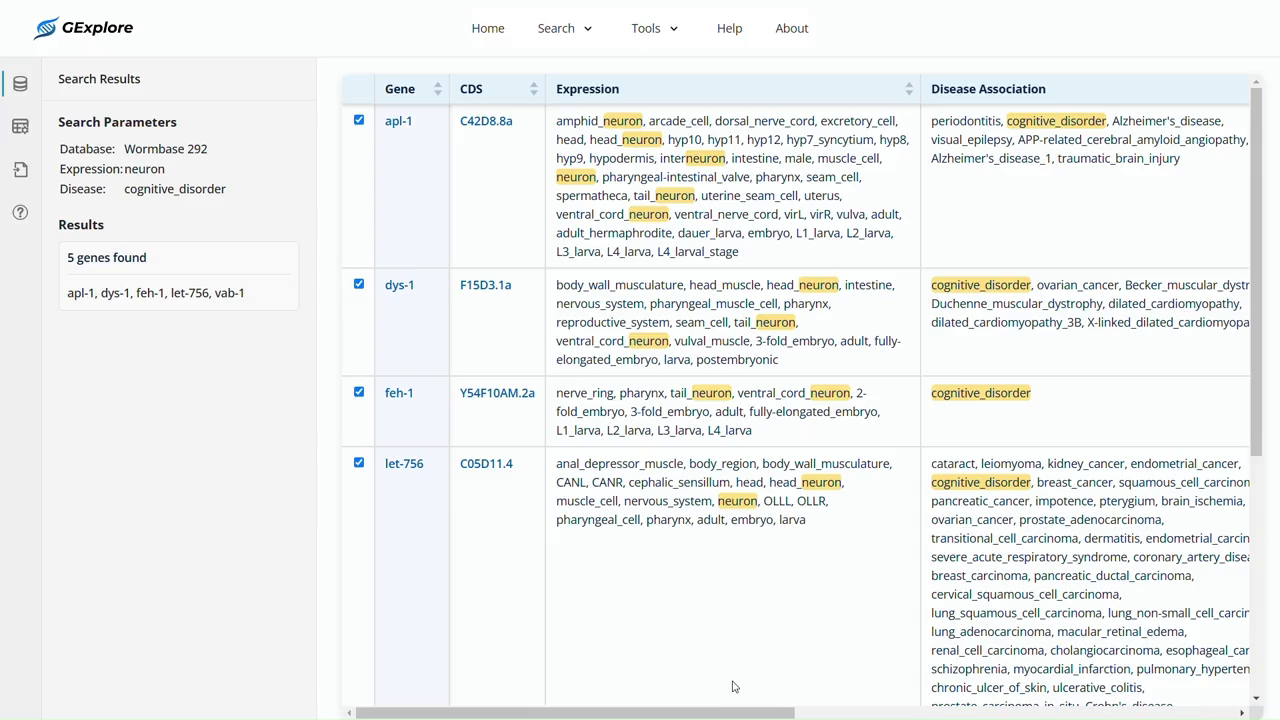Click the scroll-left arrow of horizontal scrollbar
The image size is (1280, 720).
348,713
